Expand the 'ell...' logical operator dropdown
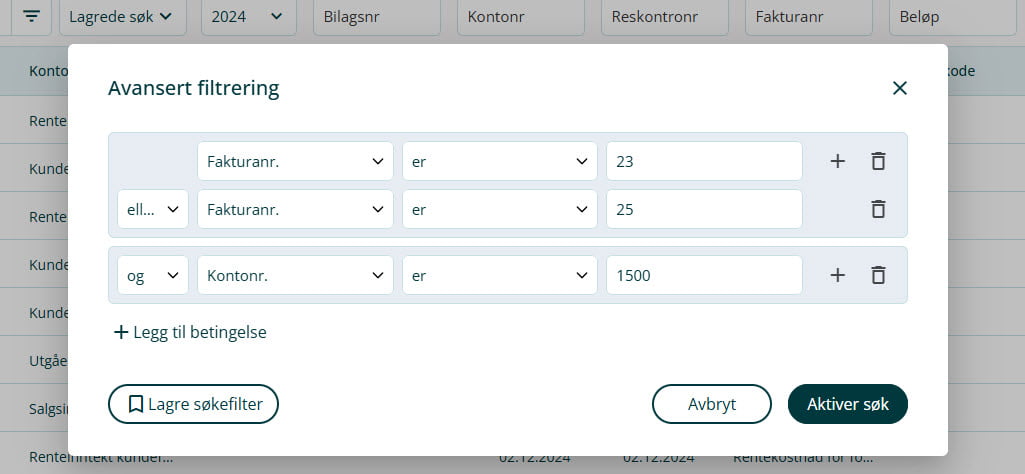The height and width of the screenshot is (474, 1025). click(x=153, y=209)
